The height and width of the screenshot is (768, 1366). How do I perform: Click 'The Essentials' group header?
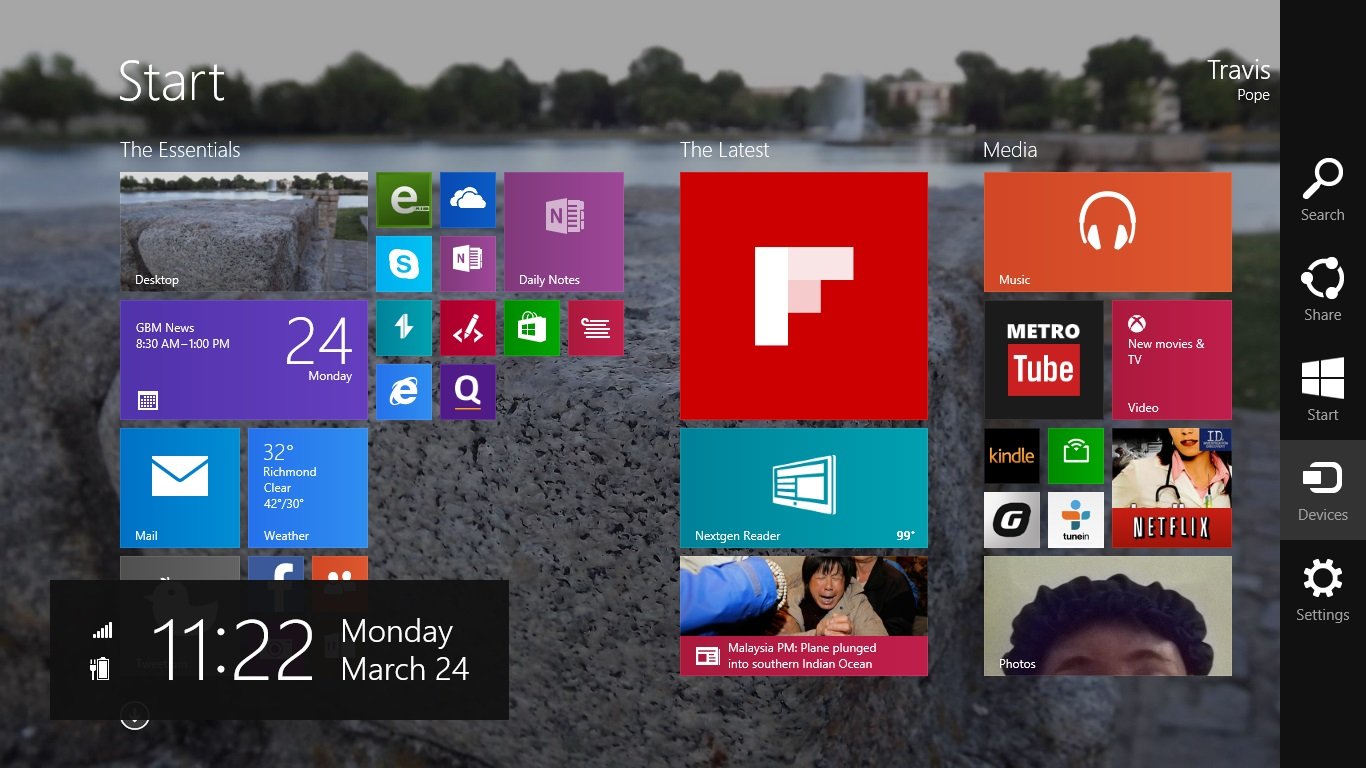point(180,150)
